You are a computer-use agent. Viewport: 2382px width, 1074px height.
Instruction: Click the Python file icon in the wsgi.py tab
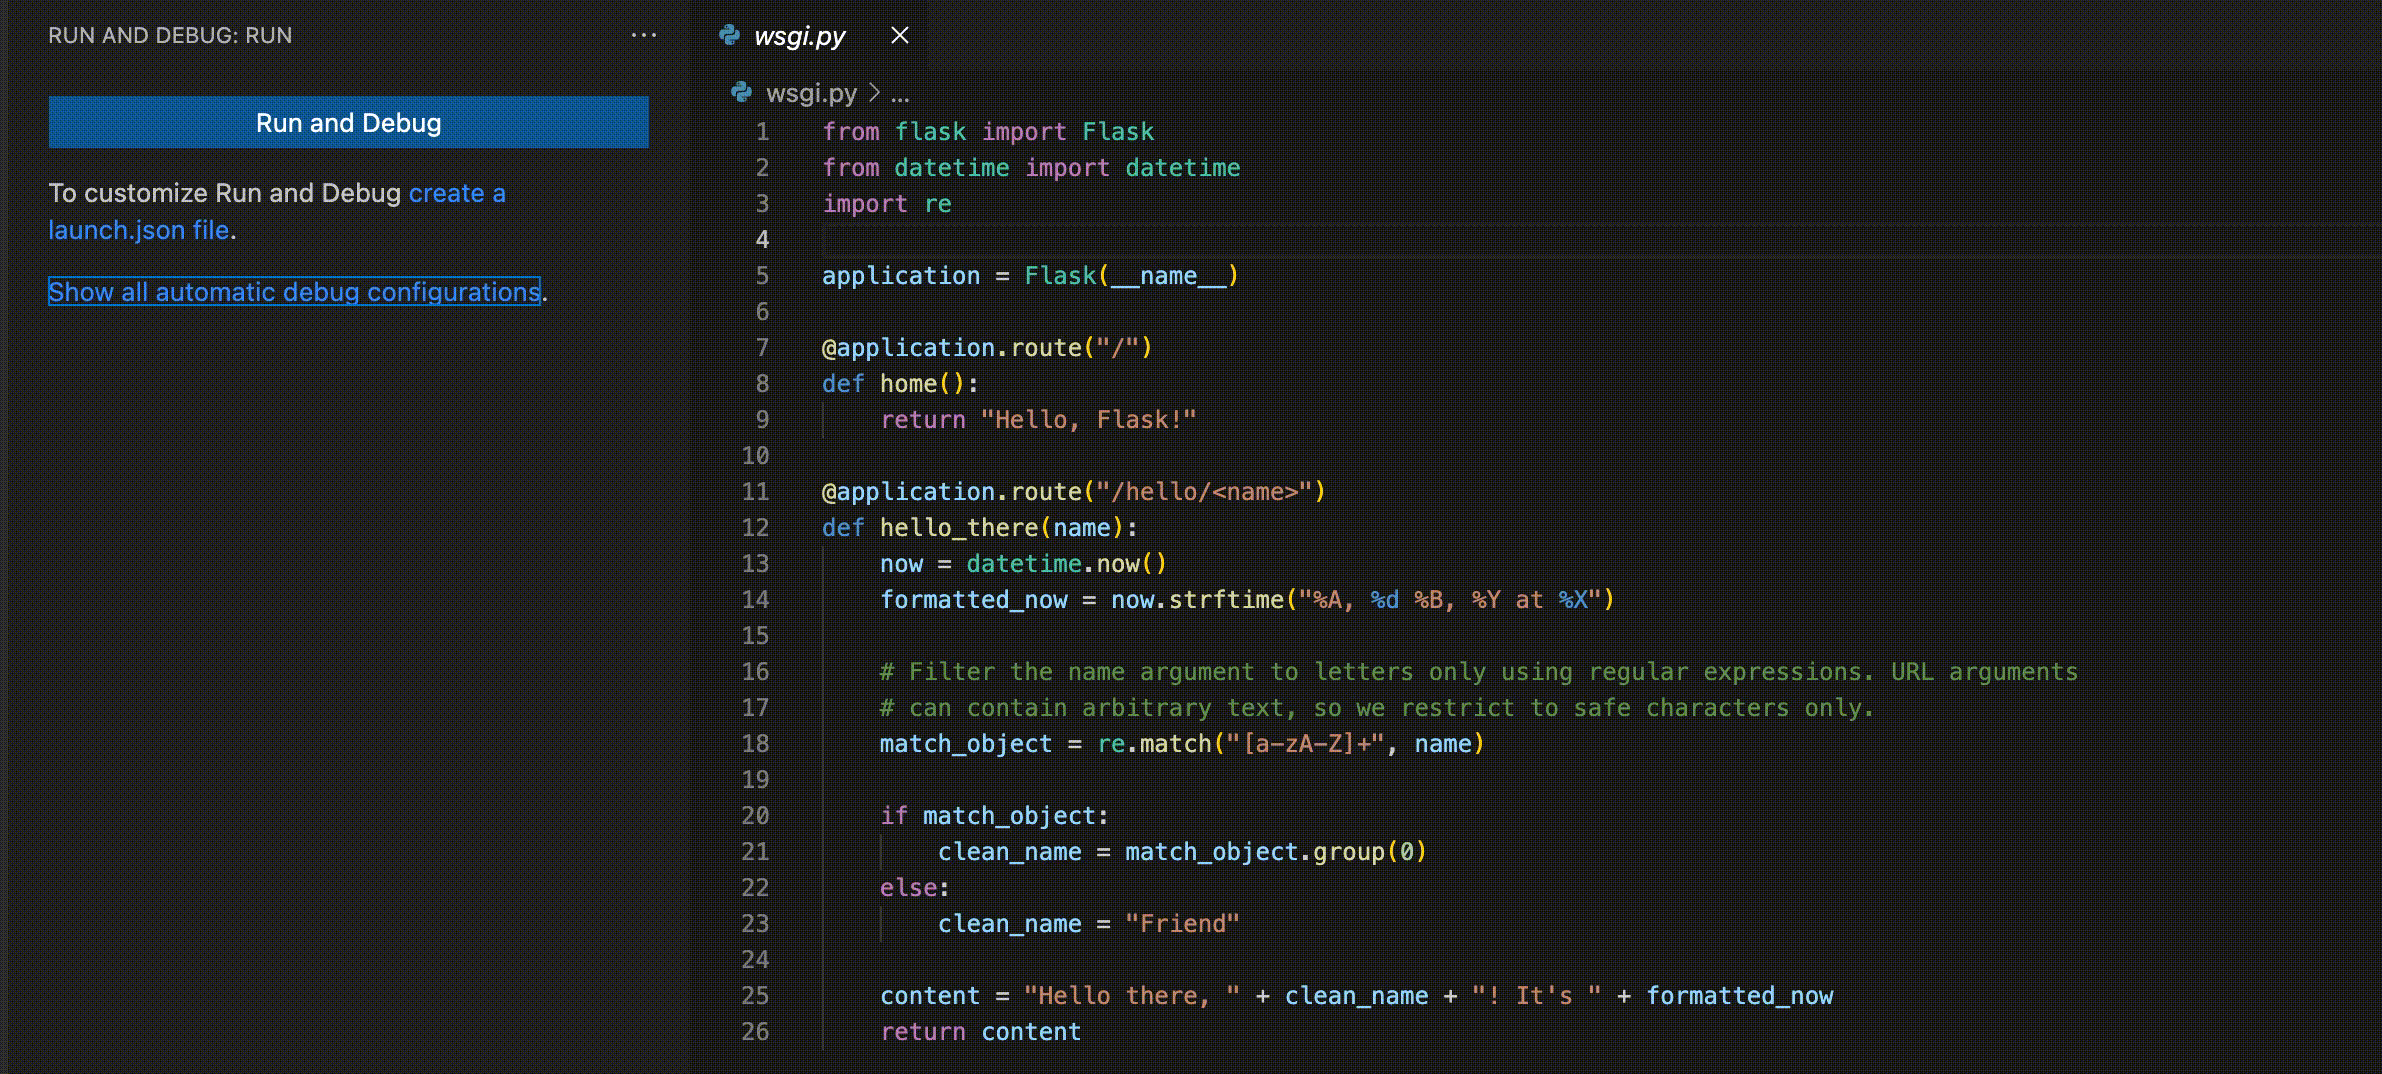click(730, 35)
